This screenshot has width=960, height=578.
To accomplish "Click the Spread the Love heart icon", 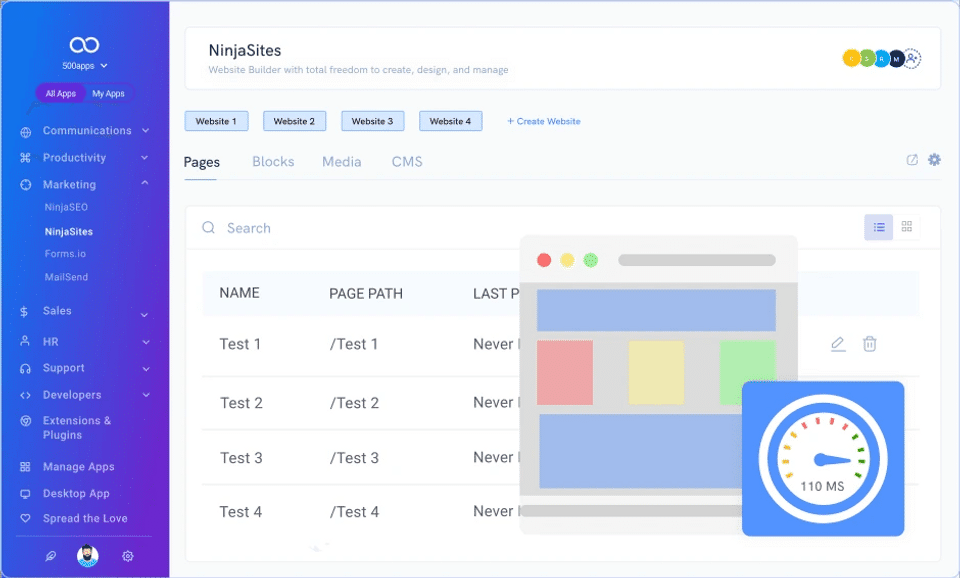I will pyautogui.click(x=25, y=518).
